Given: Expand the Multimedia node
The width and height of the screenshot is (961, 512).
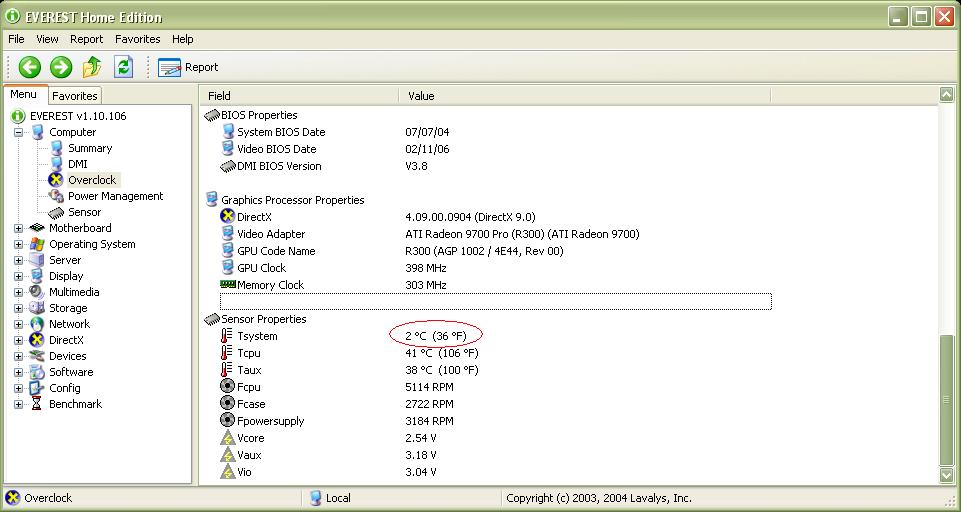Looking at the screenshot, I should point(18,292).
